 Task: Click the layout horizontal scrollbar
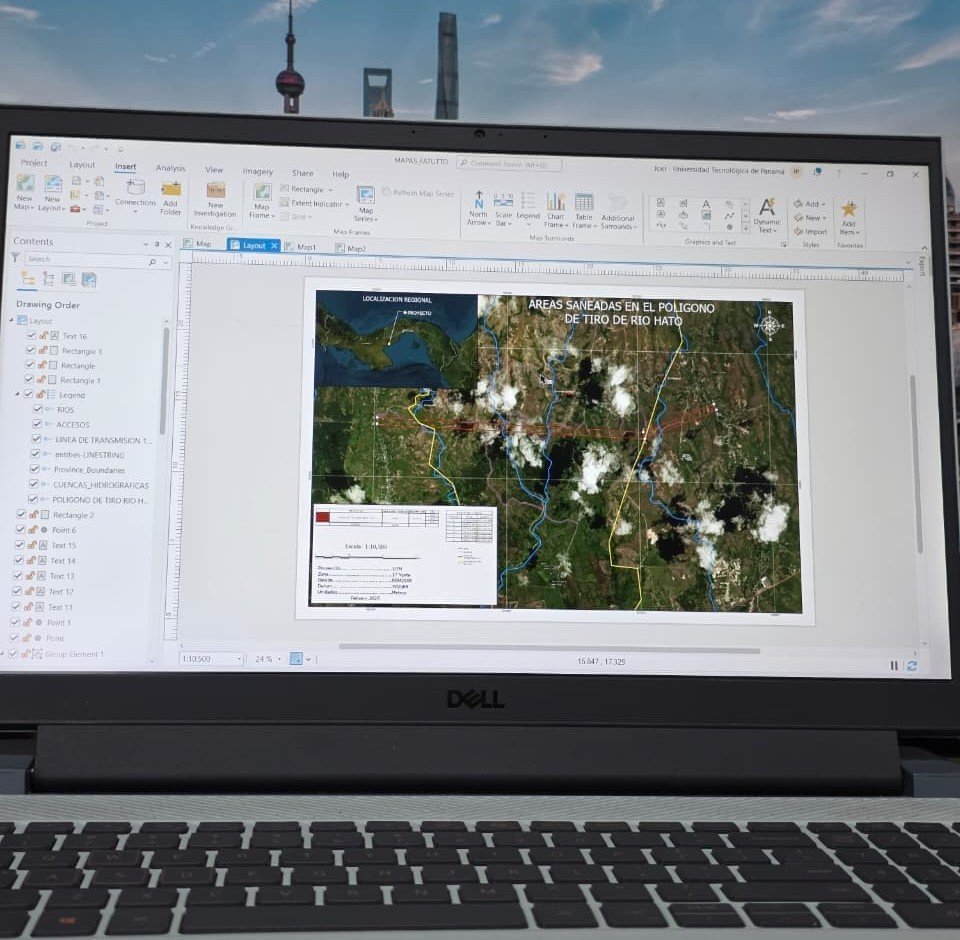(x=549, y=649)
